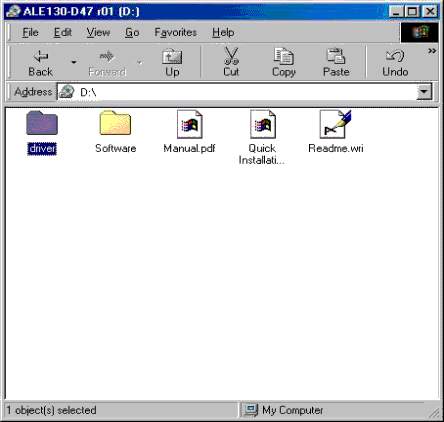Select the Manual.pdf file icon
This screenshot has height=422, width=444.
pos(189,124)
